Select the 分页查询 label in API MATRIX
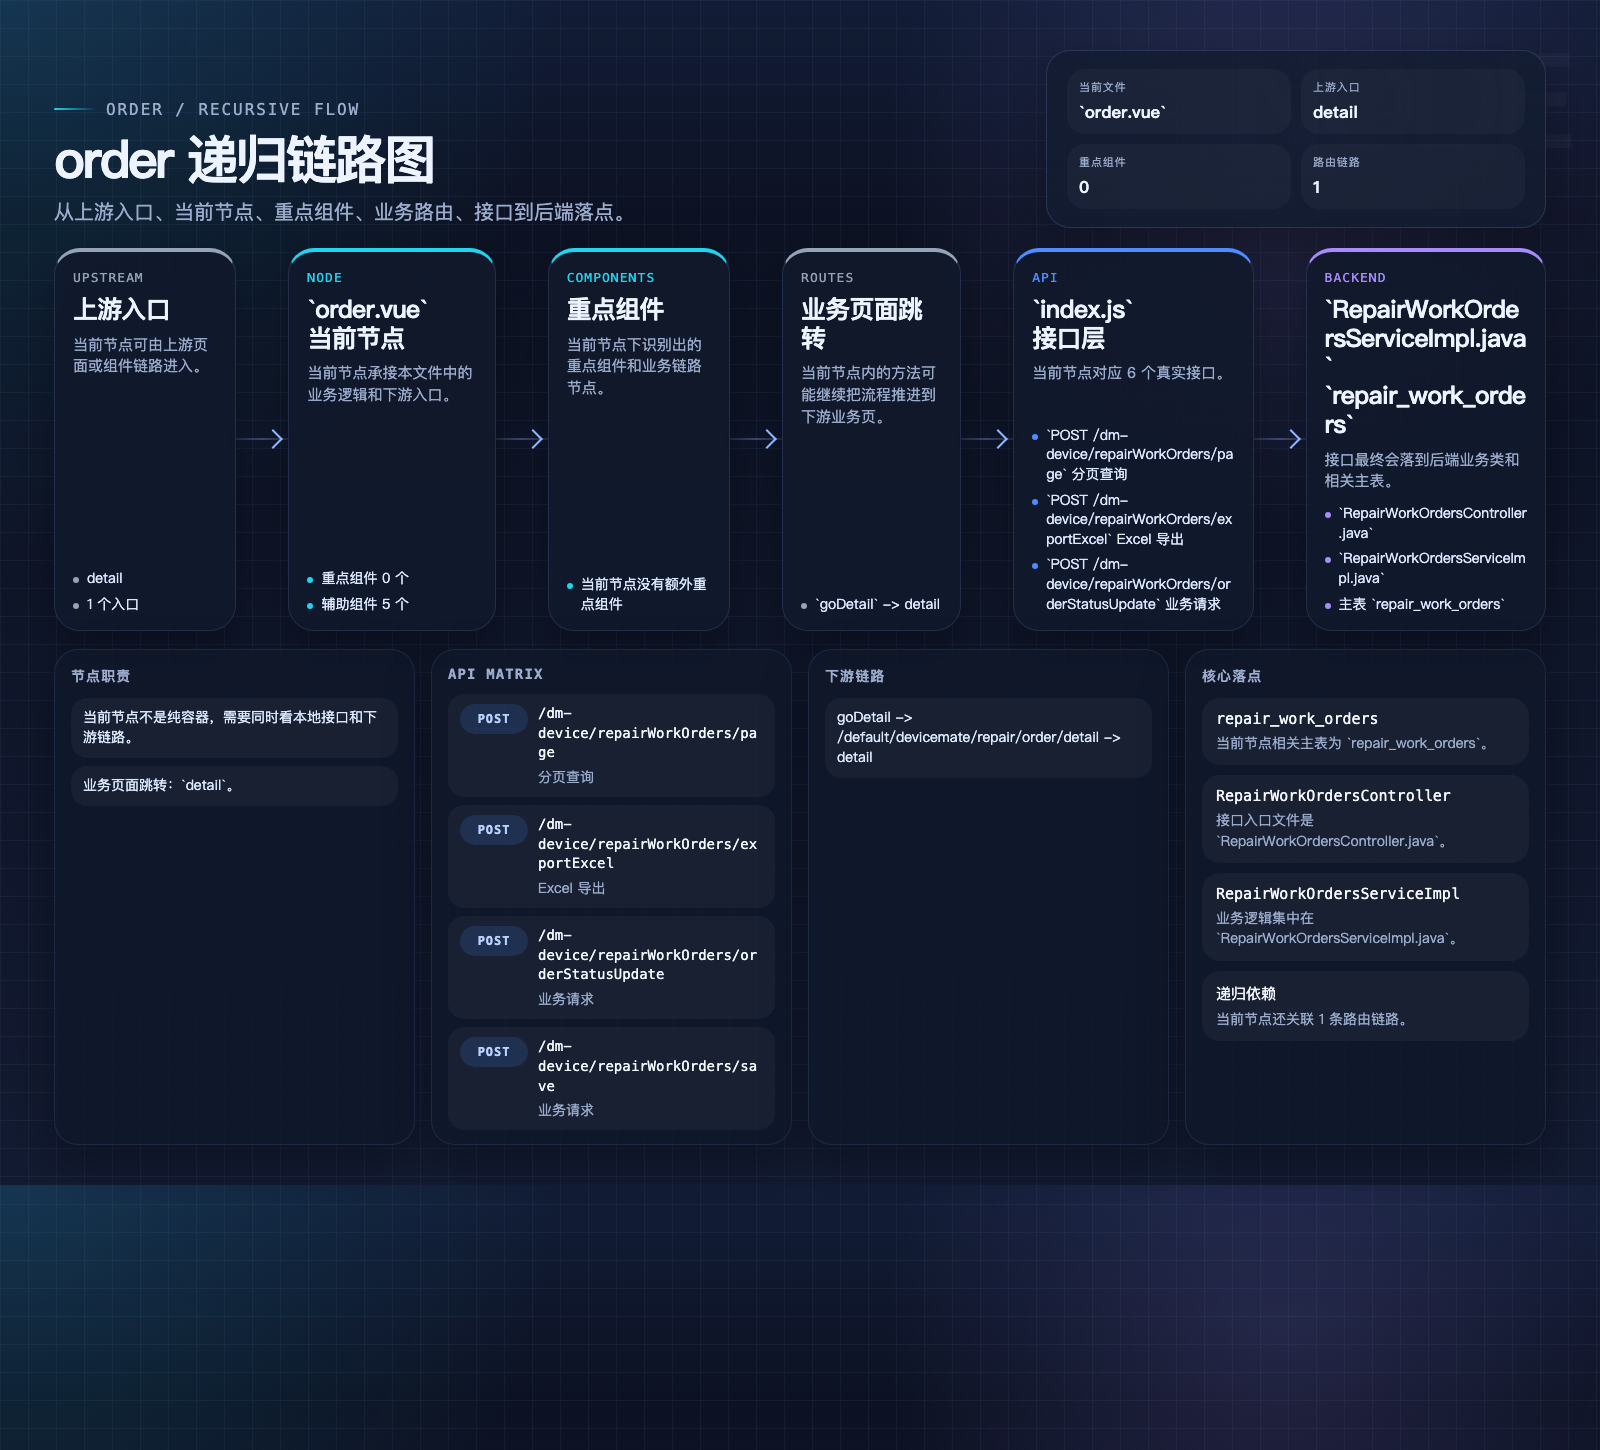The height and width of the screenshot is (1450, 1600). 566,777
